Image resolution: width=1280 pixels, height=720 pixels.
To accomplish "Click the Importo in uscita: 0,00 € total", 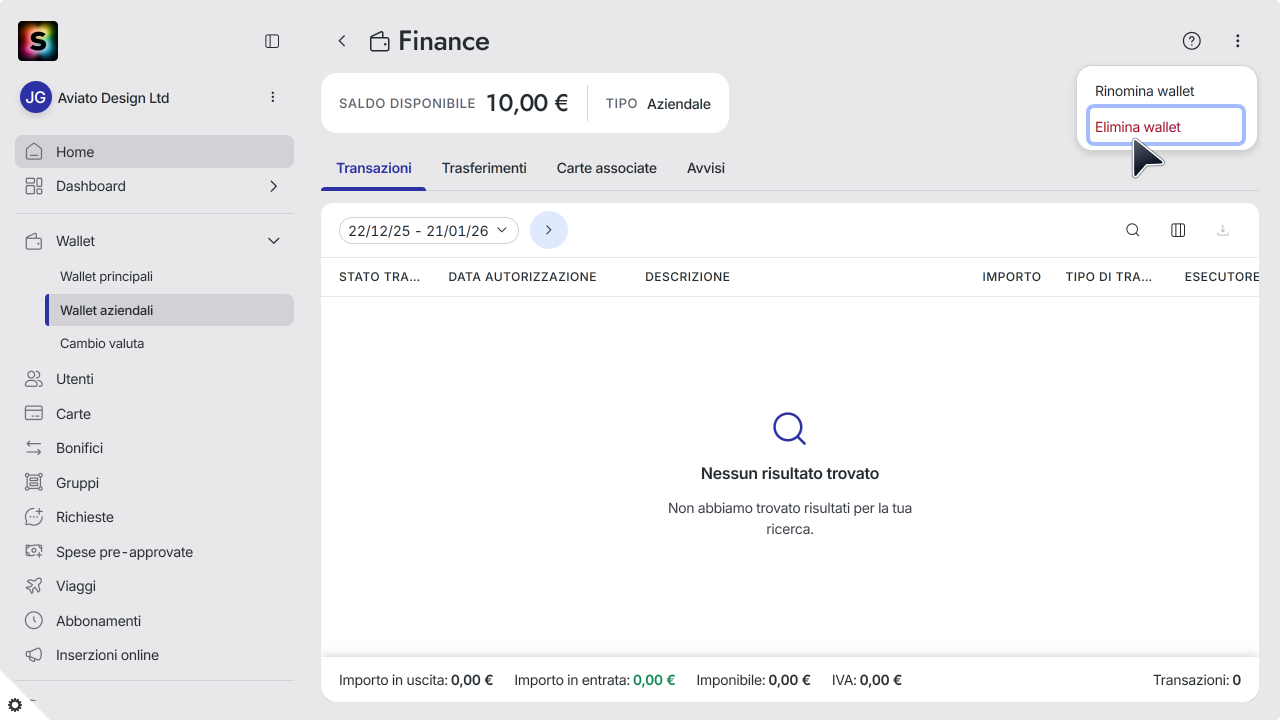I will tap(416, 680).
